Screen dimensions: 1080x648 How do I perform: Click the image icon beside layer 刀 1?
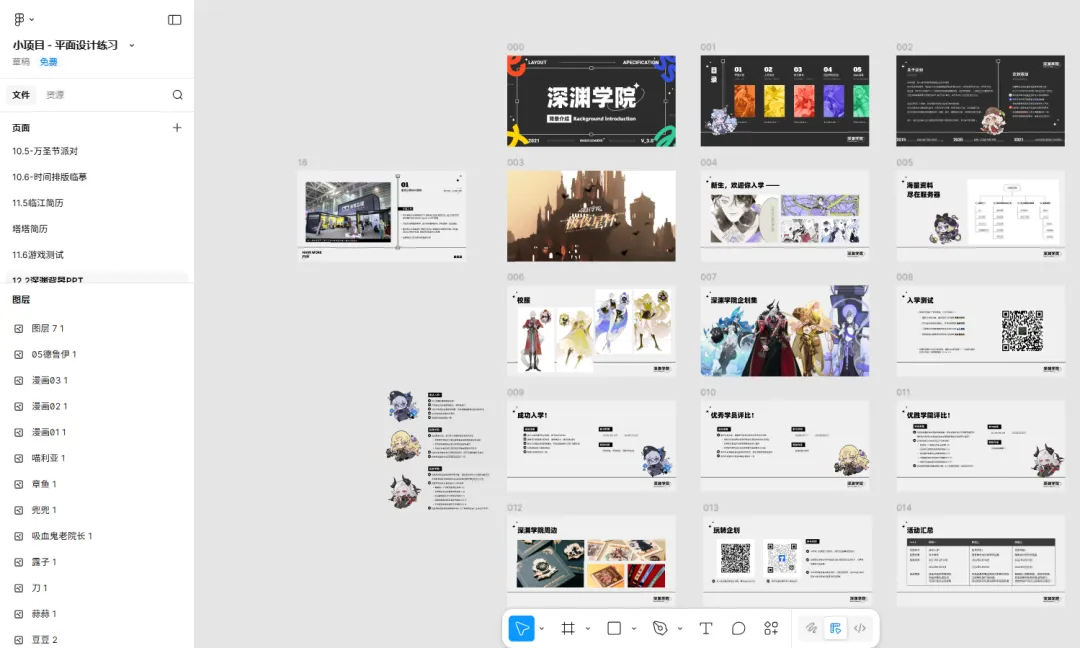(x=19, y=588)
